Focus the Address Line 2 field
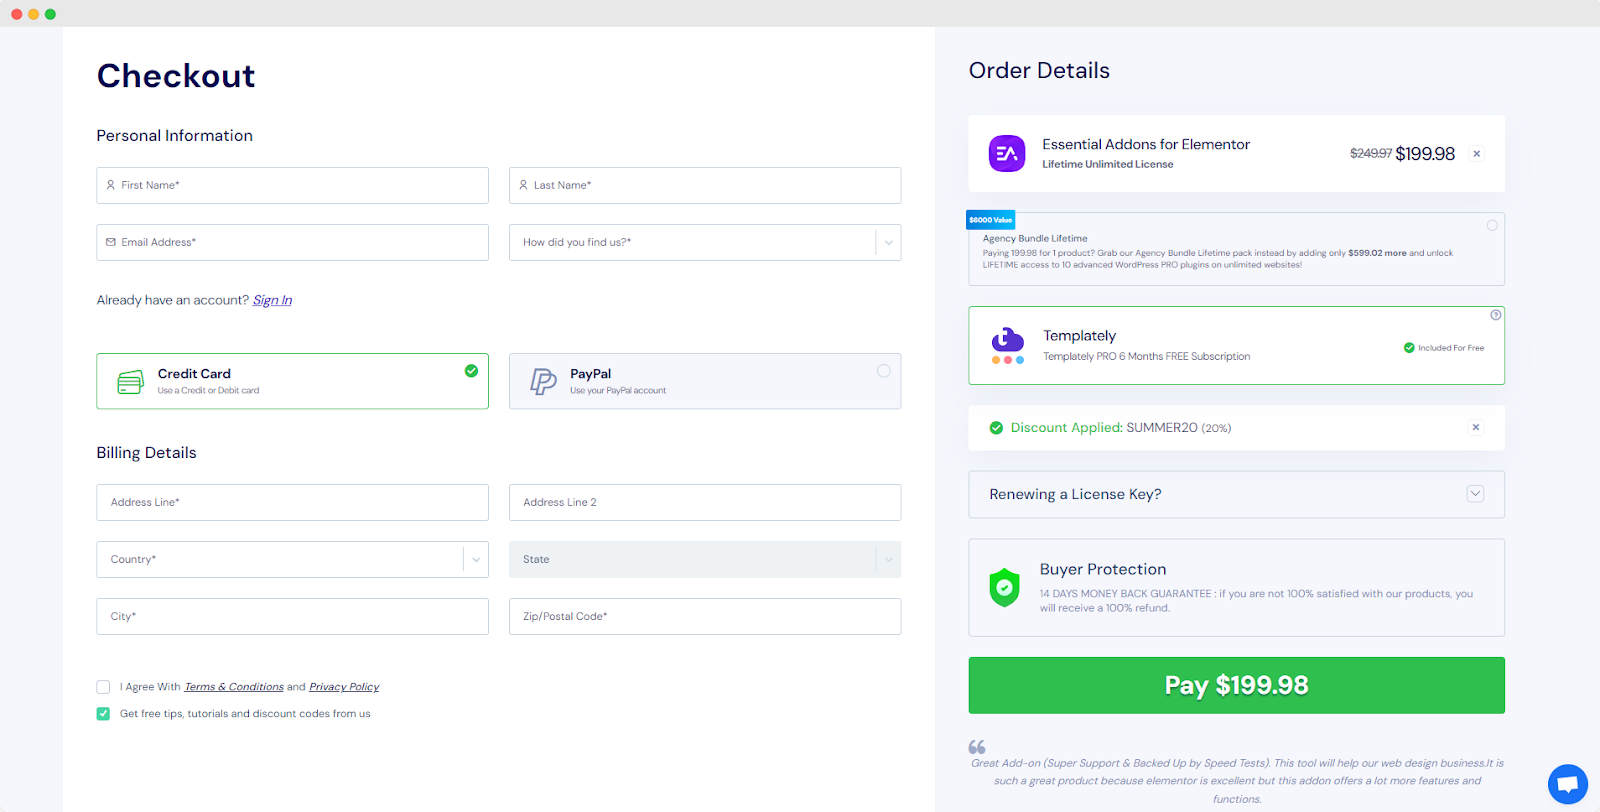The width and height of the screenshot is (1600, 812). pyautogui.click(x=705, y=502)
